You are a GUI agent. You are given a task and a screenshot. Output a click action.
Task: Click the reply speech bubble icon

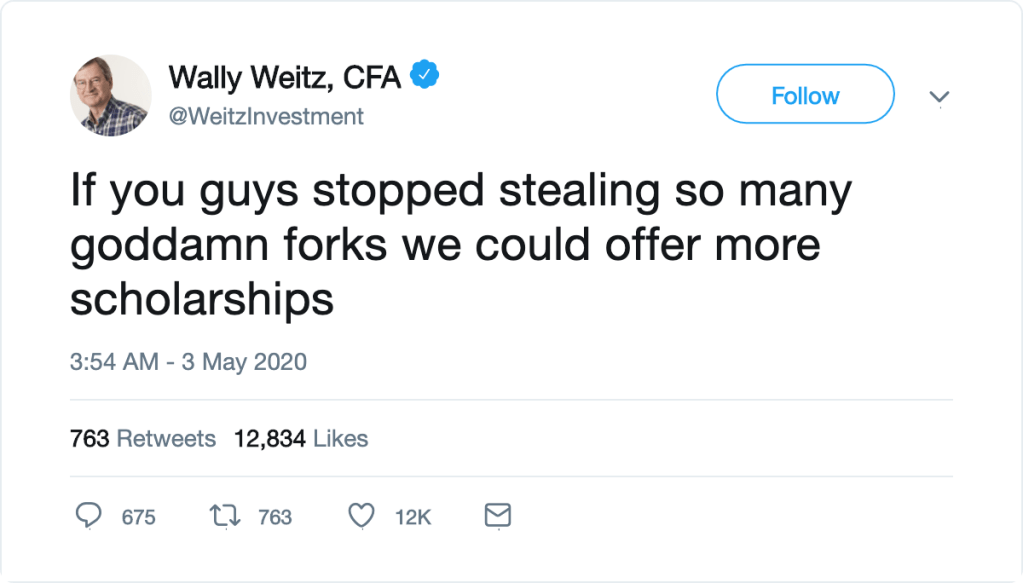[89, 516]
